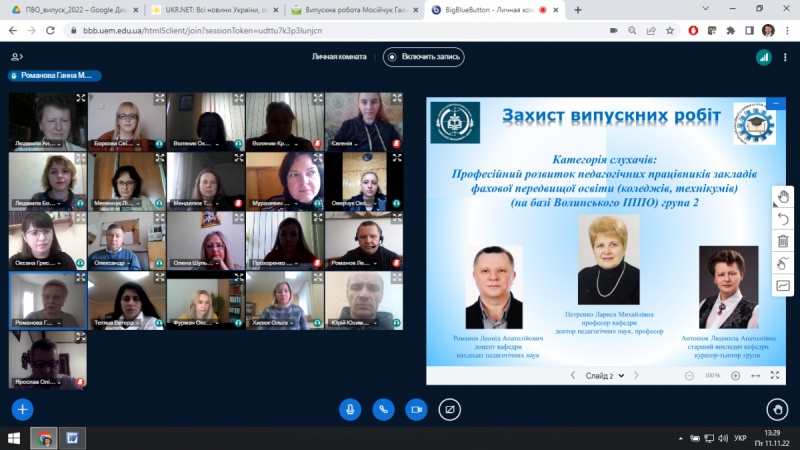Image resolution: width=800 pixels, height=450 pixels.
Task: Mute the microphone button
Action: tap(350, 409)
